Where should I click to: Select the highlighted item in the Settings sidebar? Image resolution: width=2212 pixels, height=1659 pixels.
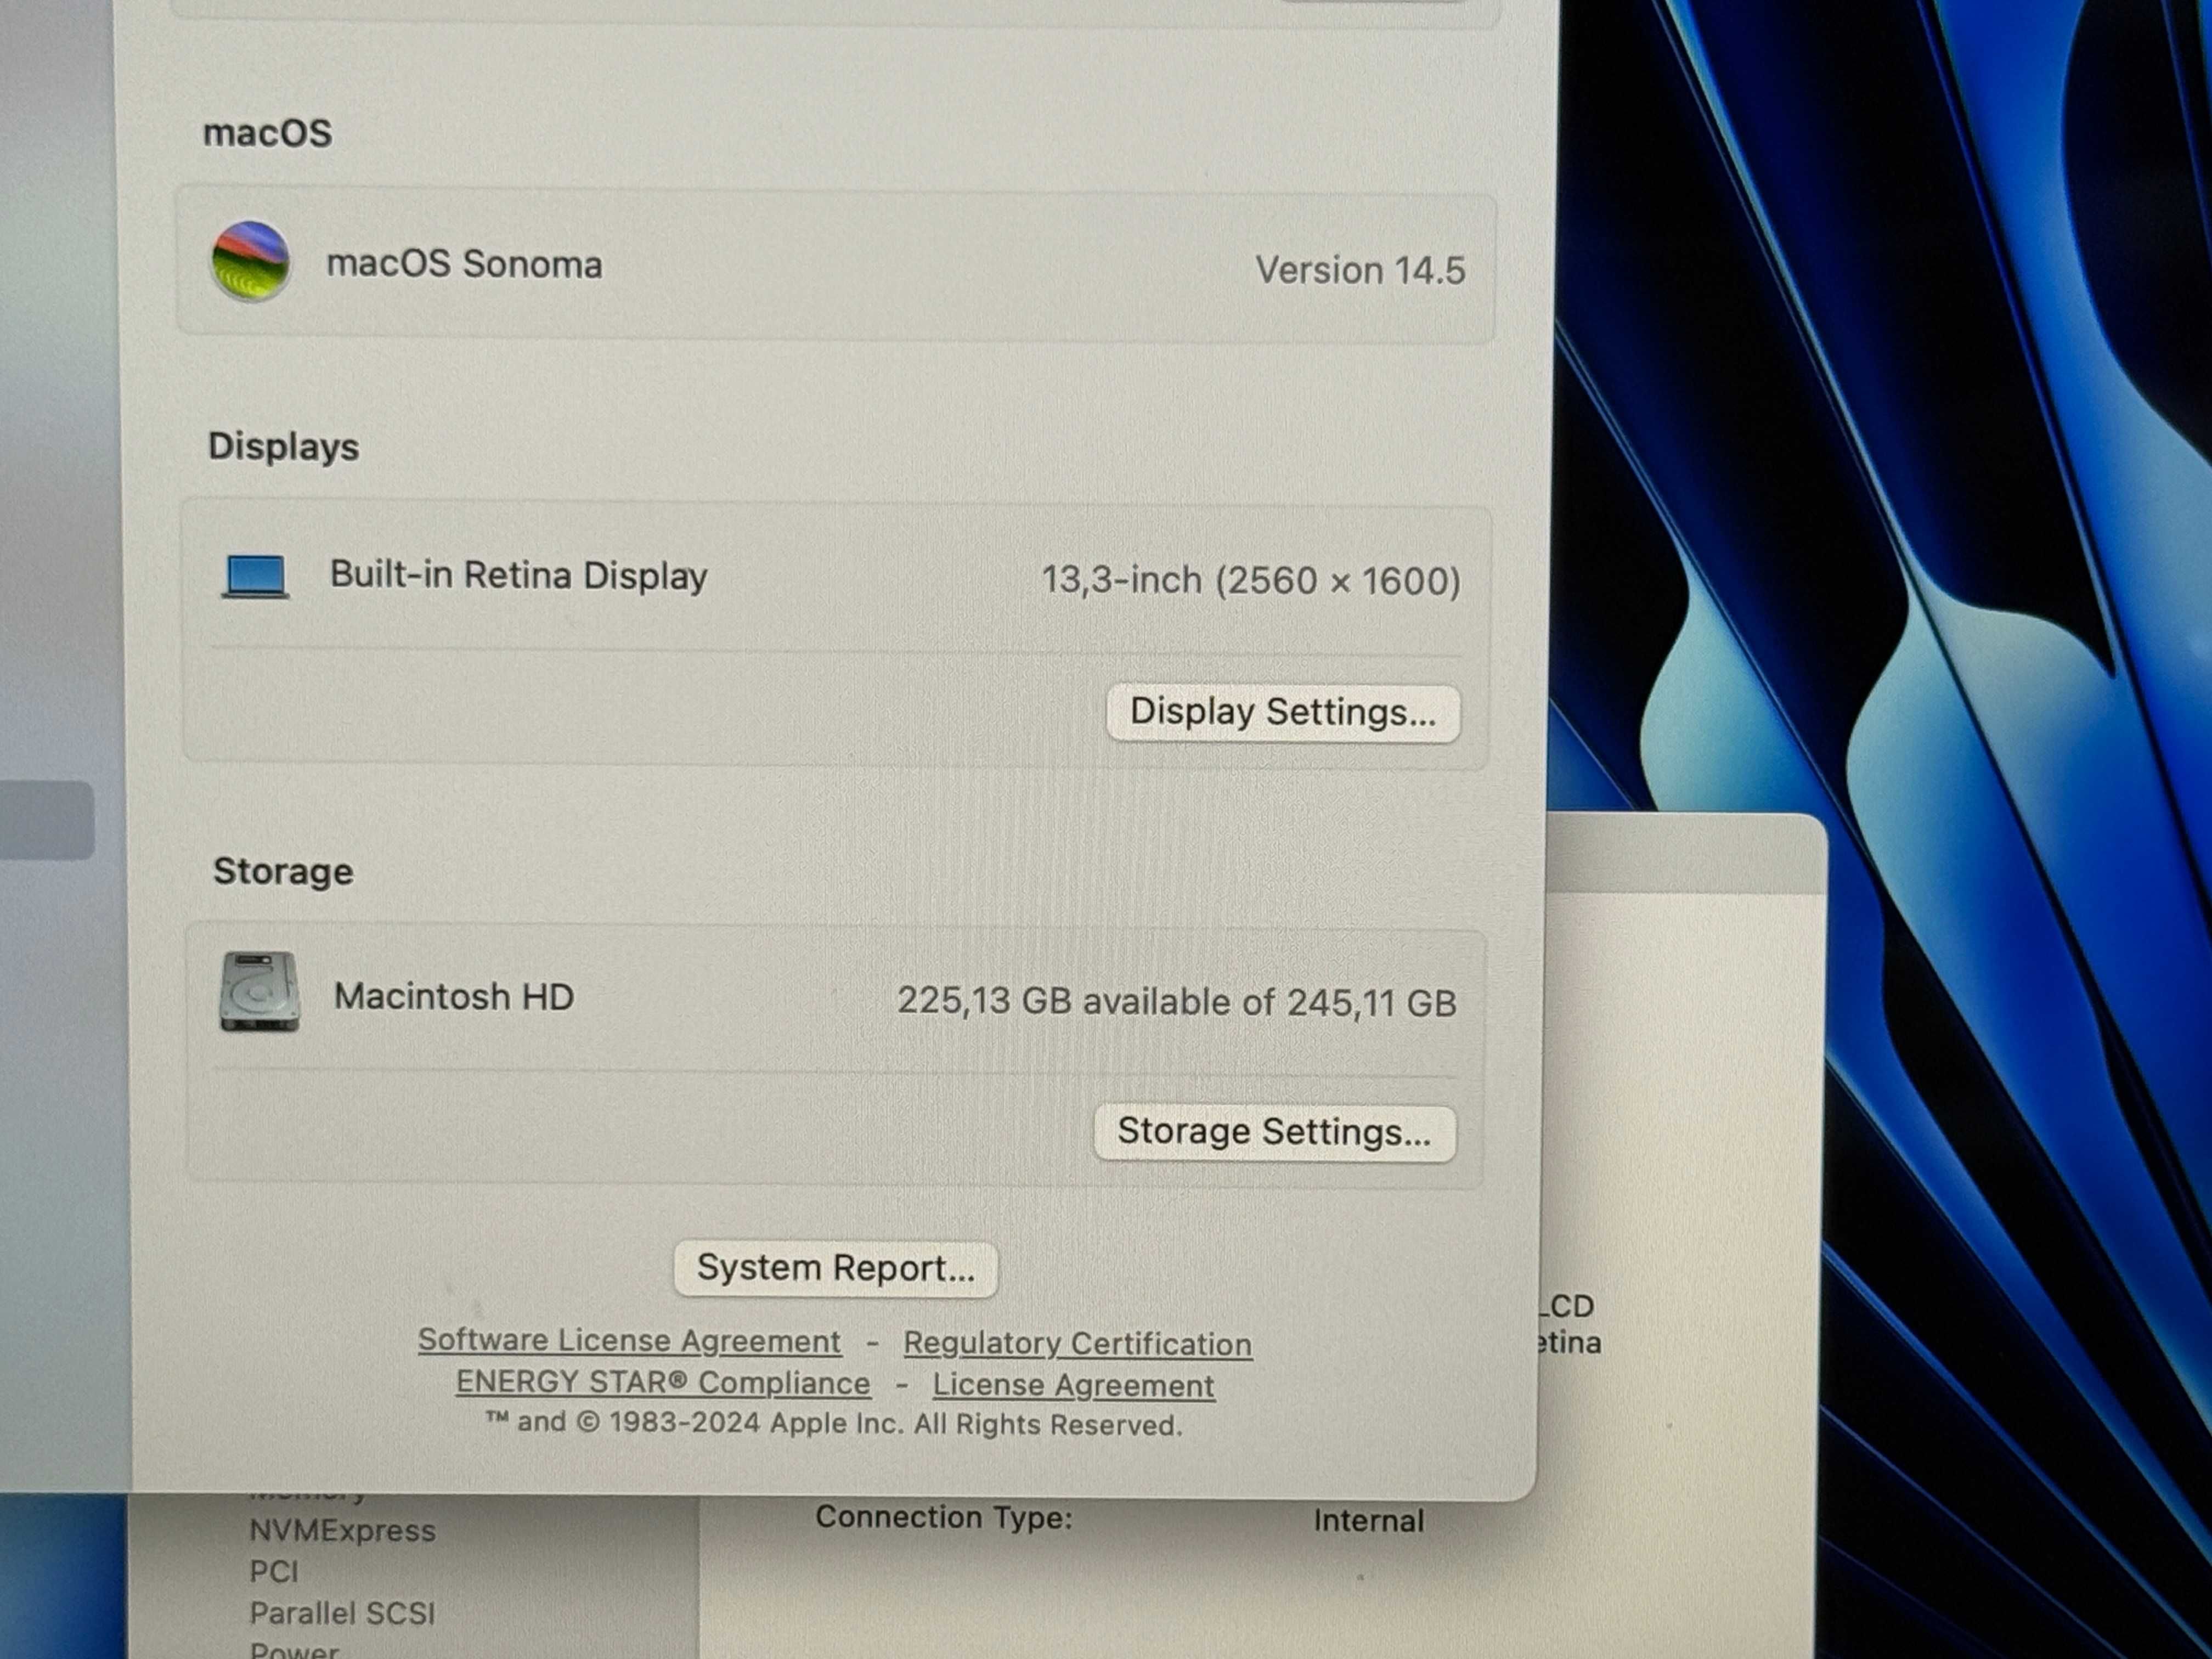47,820
